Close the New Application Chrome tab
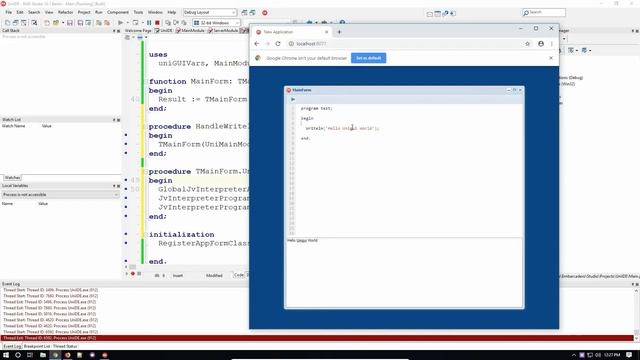 pos(327,32)
